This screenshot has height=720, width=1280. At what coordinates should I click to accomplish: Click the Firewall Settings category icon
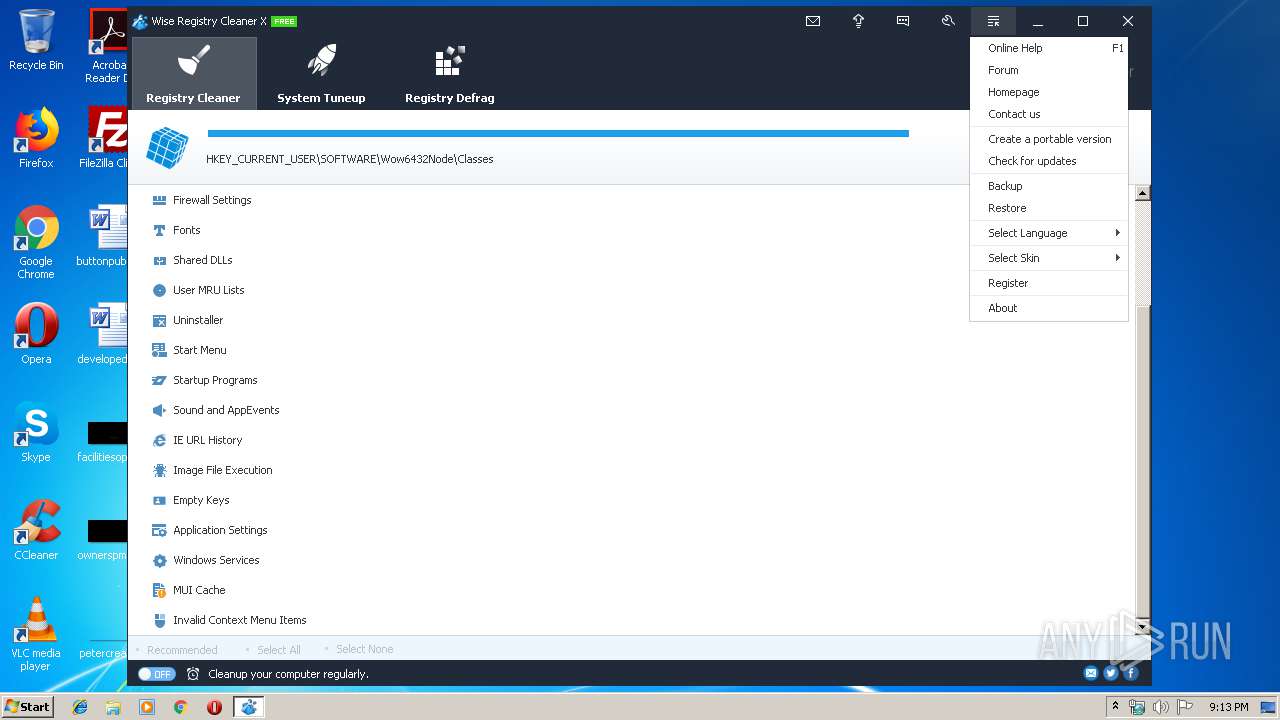159,200
